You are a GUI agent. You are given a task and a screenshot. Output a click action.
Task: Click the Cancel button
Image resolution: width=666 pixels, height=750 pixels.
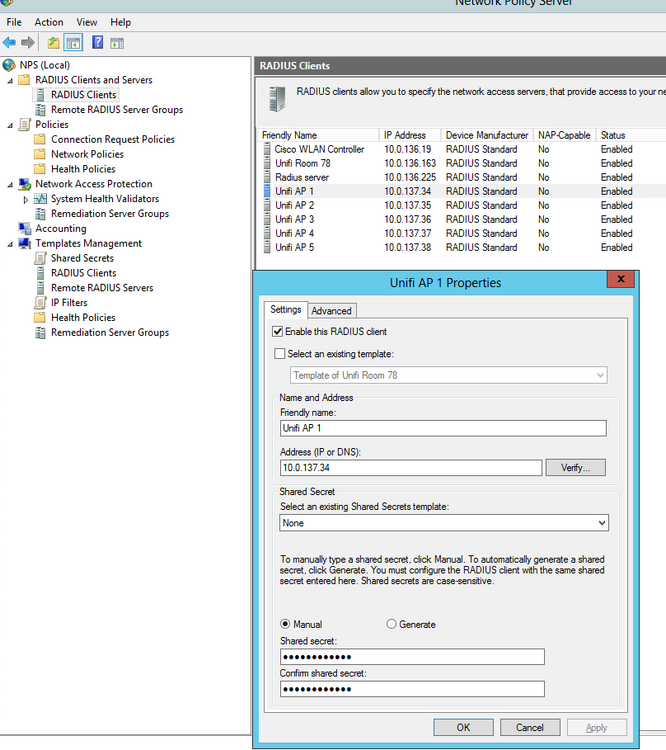[x=530, y=728]
